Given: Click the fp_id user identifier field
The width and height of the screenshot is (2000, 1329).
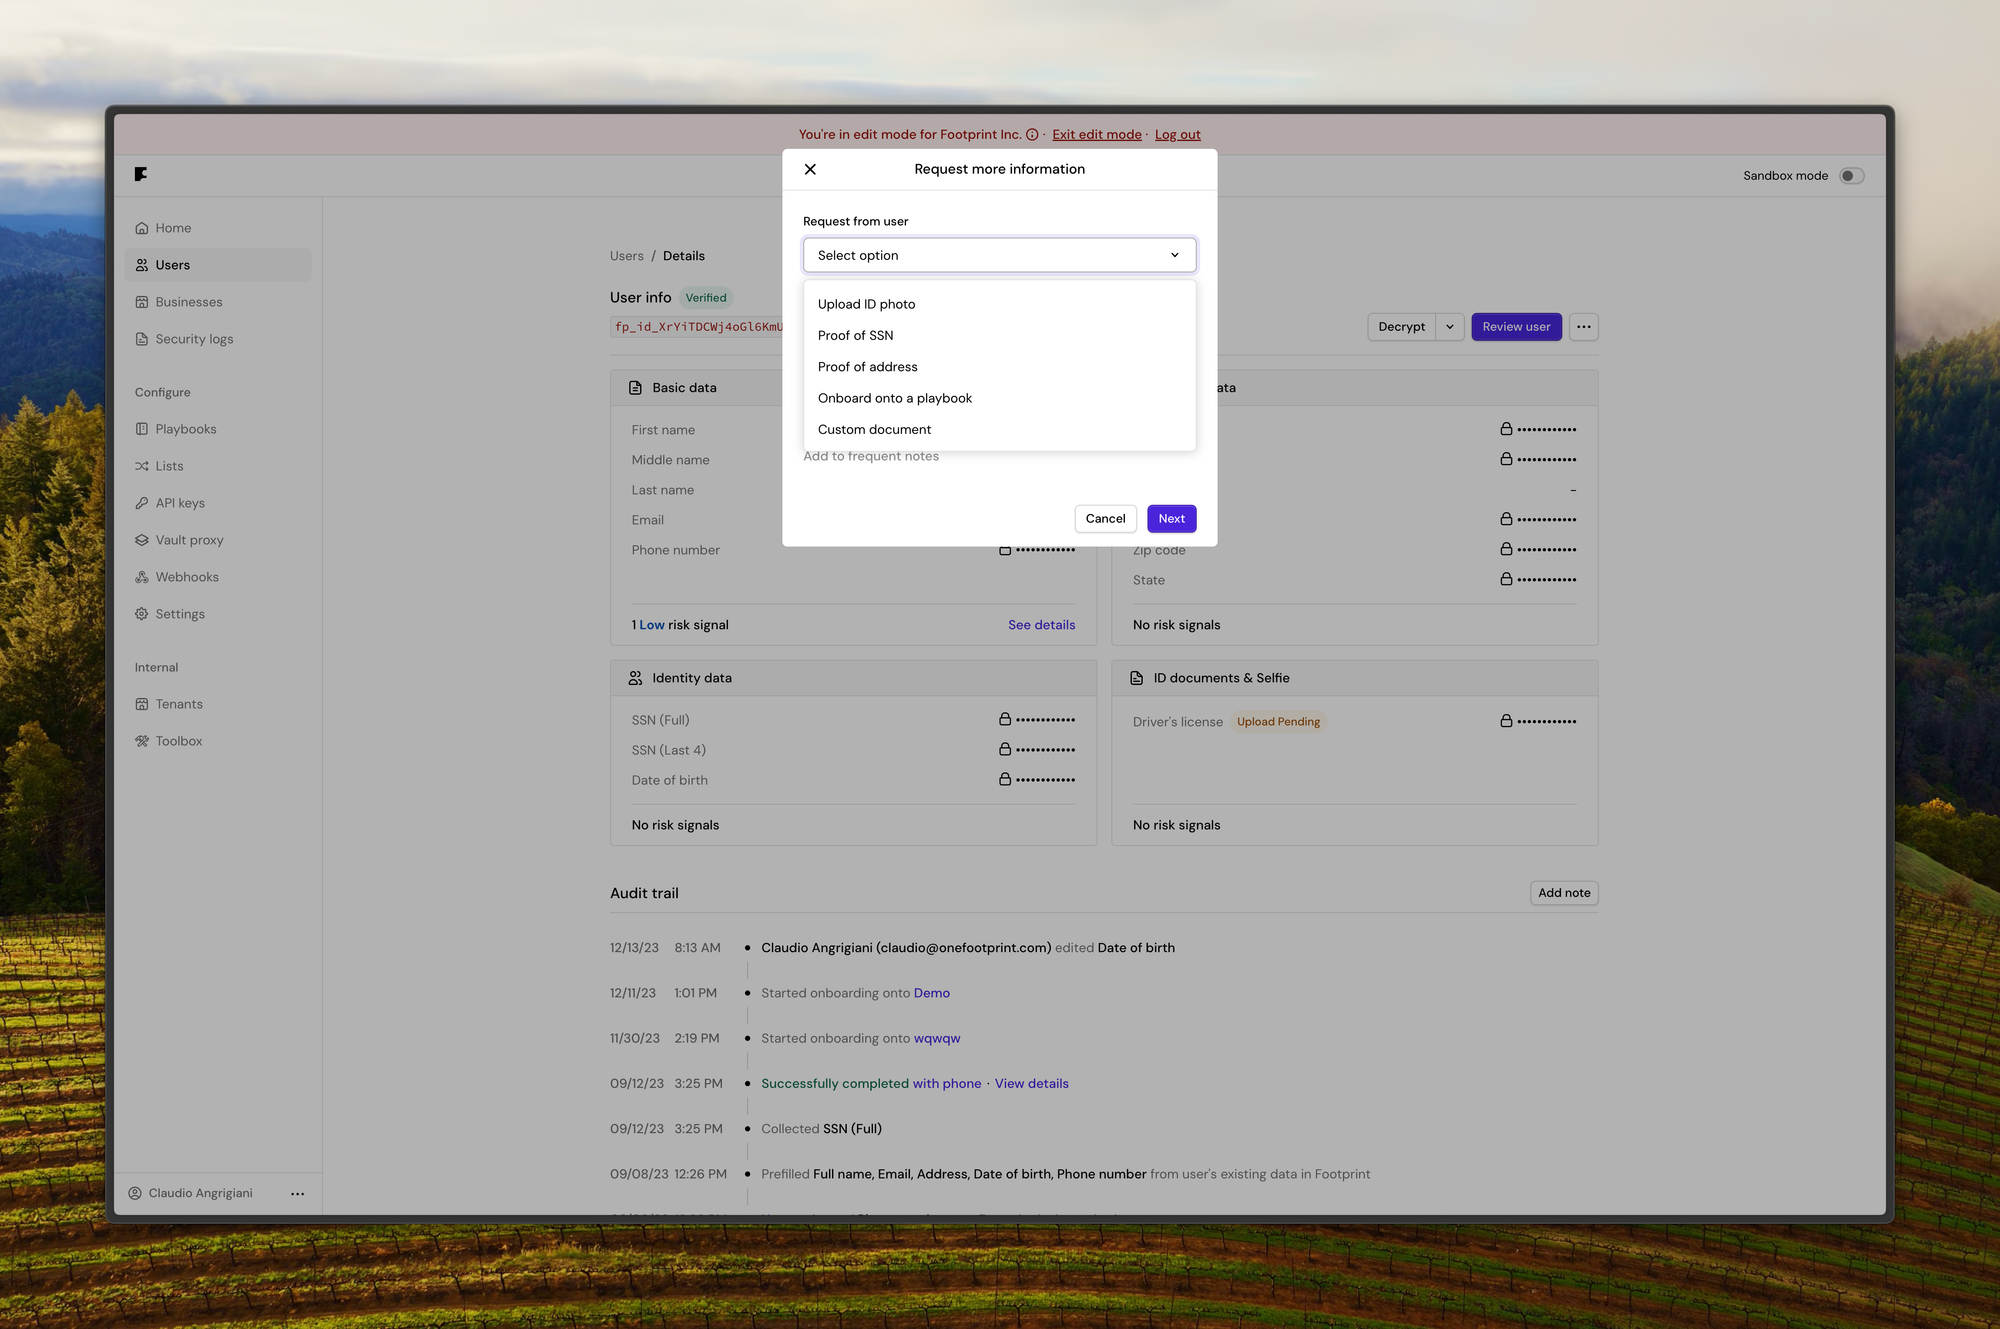Looking at the screenshot, I should 700,326.
